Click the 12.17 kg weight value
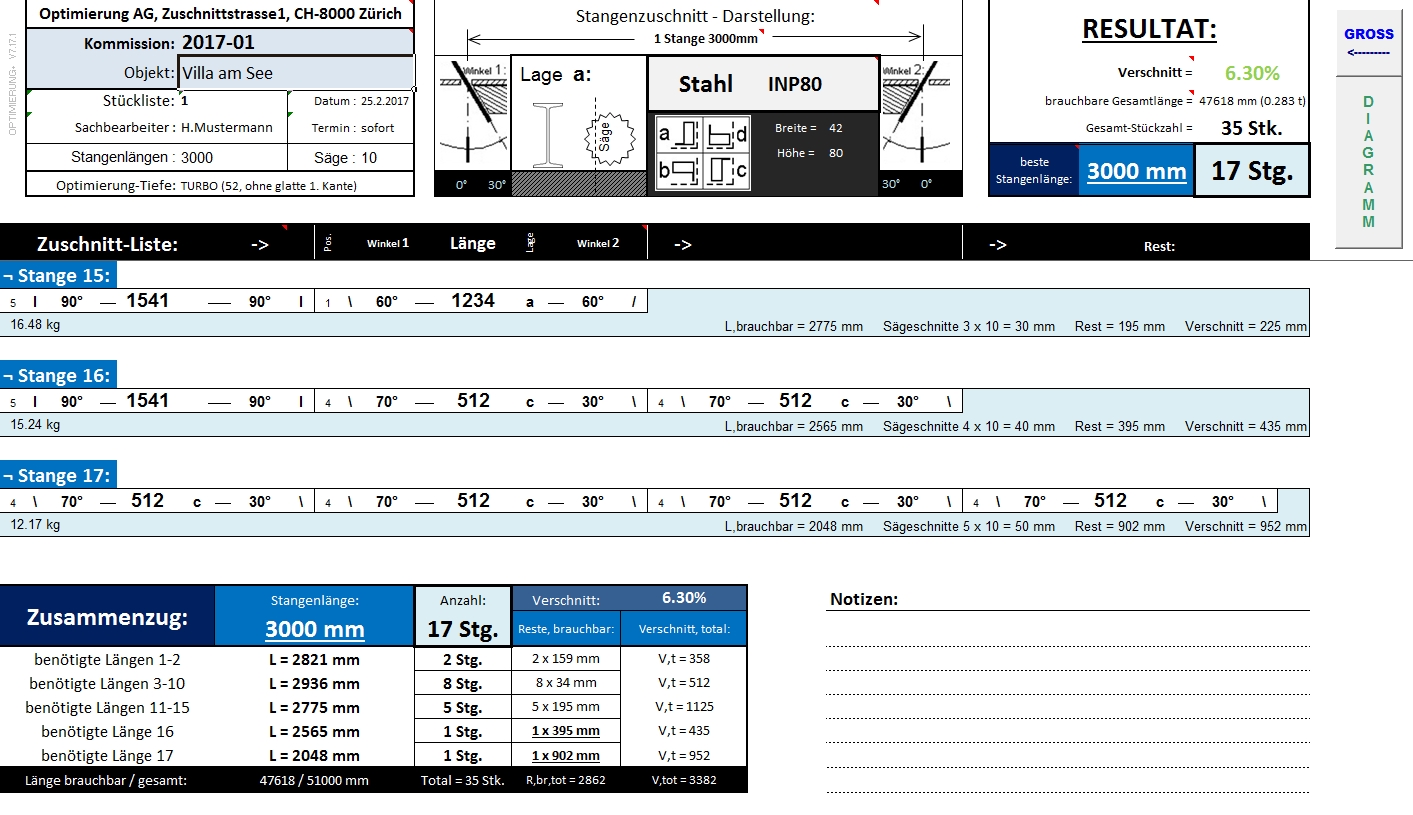This screenshot has height=815, width=1413. click(x=35, y=525)
